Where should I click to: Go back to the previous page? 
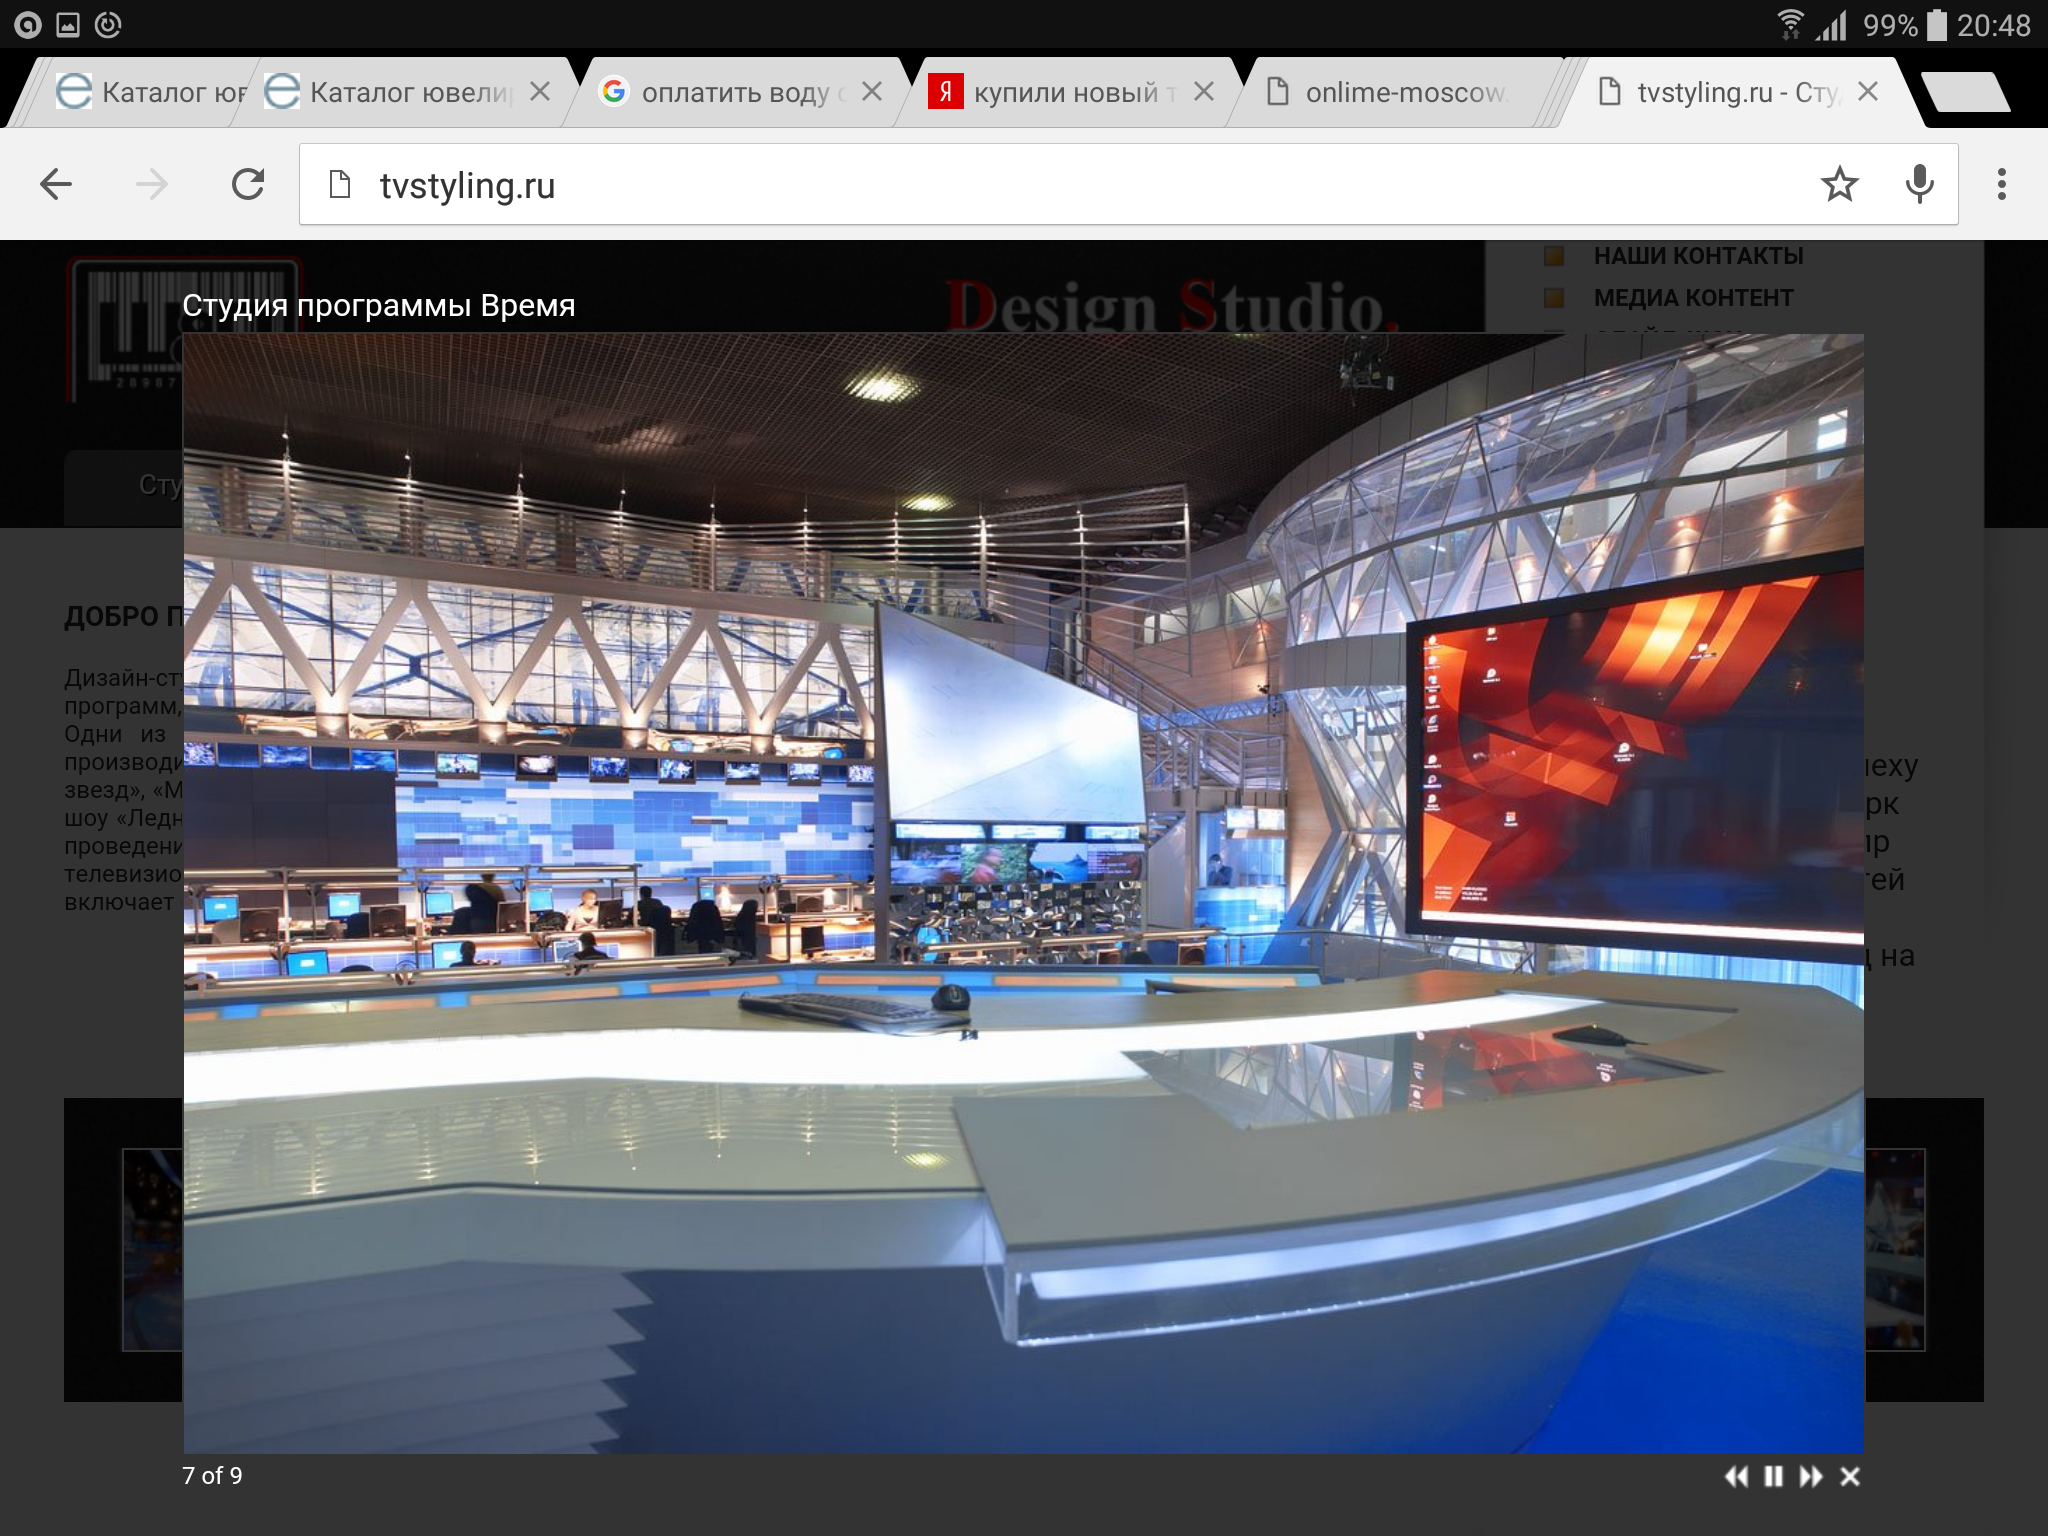click(56, 184)
